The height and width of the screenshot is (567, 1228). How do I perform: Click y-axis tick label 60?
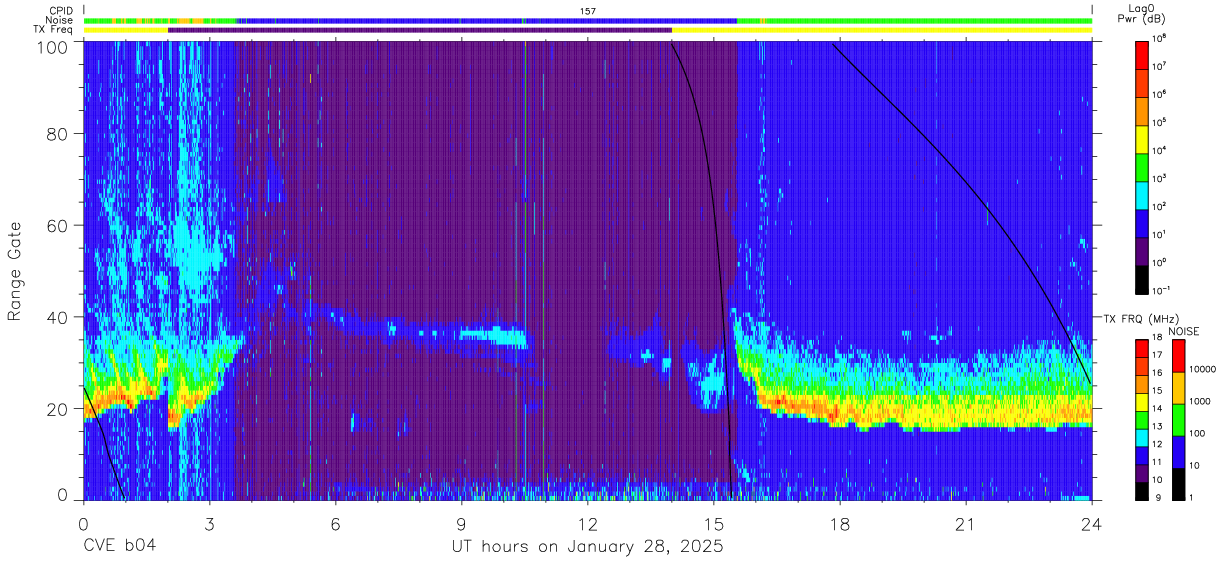(59, 226)
